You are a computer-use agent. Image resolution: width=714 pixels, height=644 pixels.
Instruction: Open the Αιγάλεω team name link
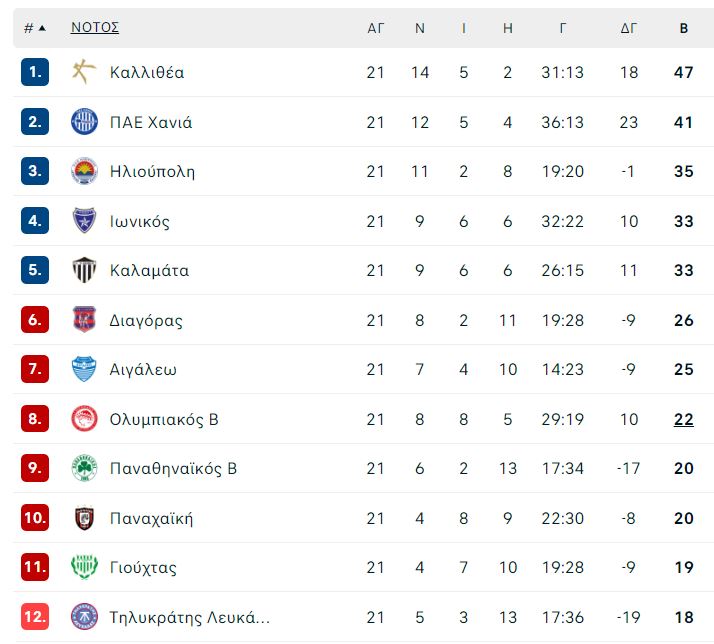143,369
